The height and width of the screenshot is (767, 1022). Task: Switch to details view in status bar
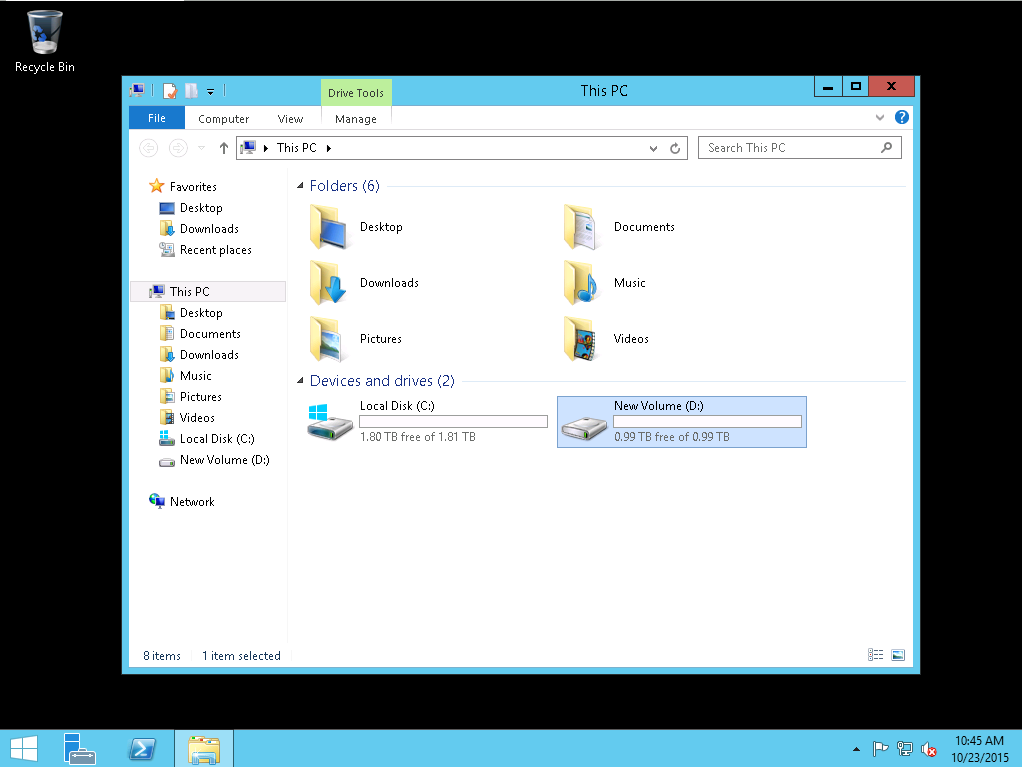(876, 655)
